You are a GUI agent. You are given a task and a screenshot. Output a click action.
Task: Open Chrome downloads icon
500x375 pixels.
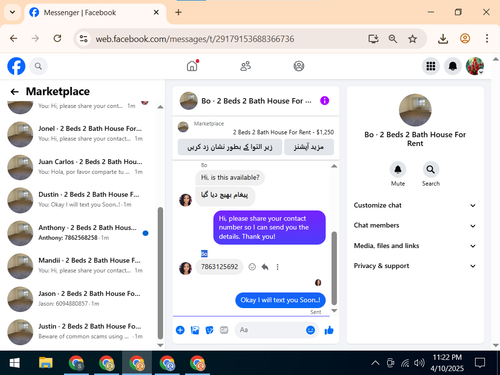point(443,39)
